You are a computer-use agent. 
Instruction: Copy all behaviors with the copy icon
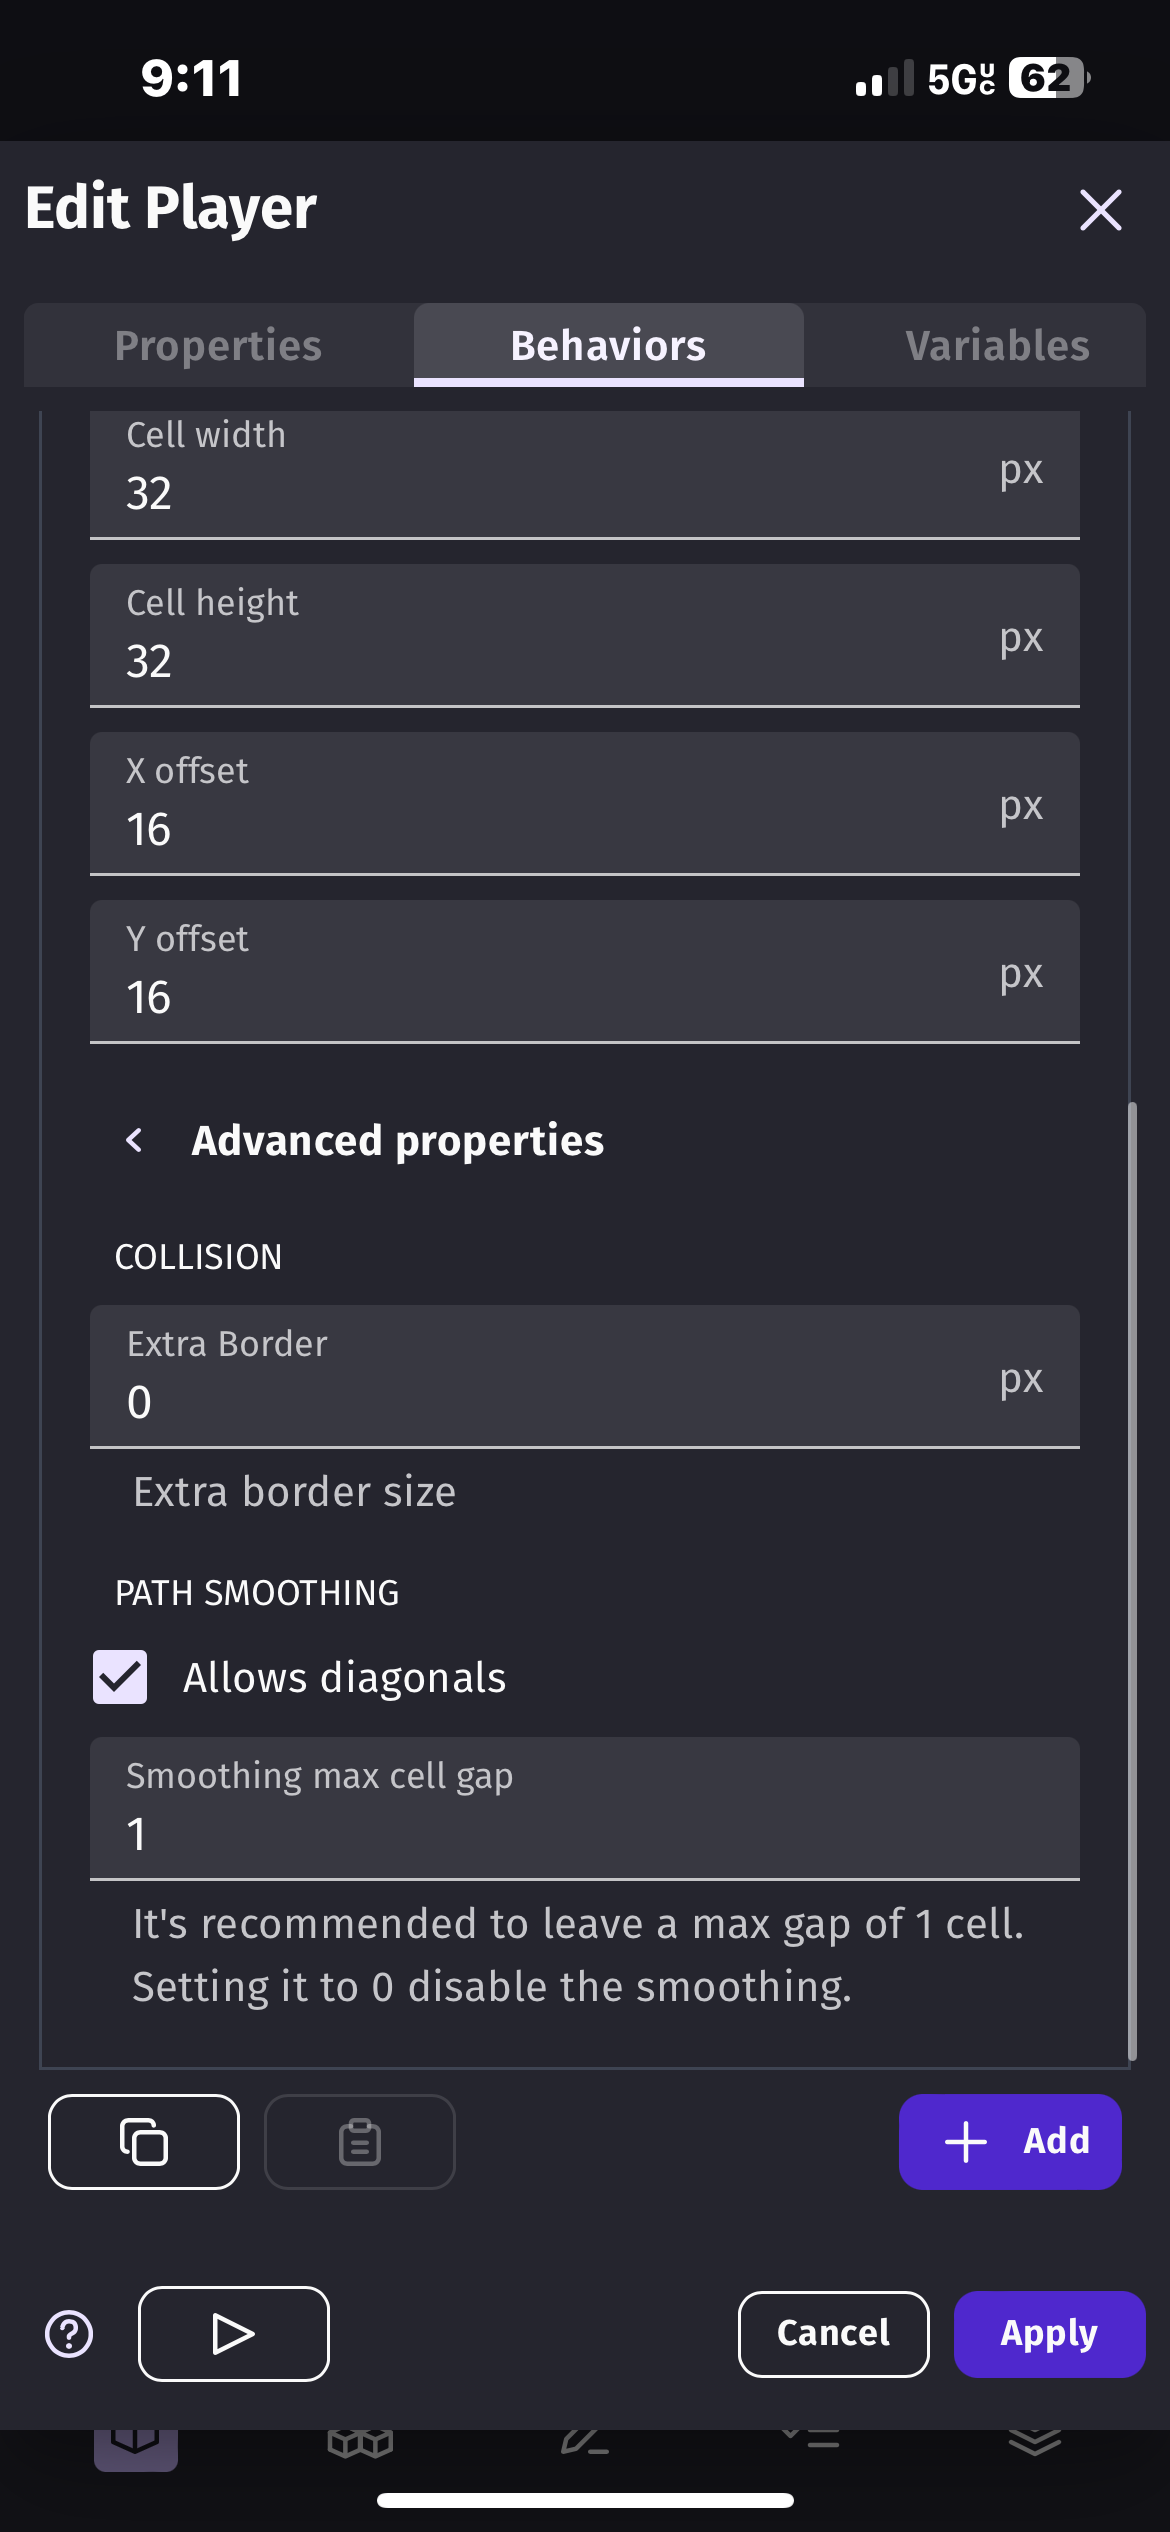pos(143,2141)
